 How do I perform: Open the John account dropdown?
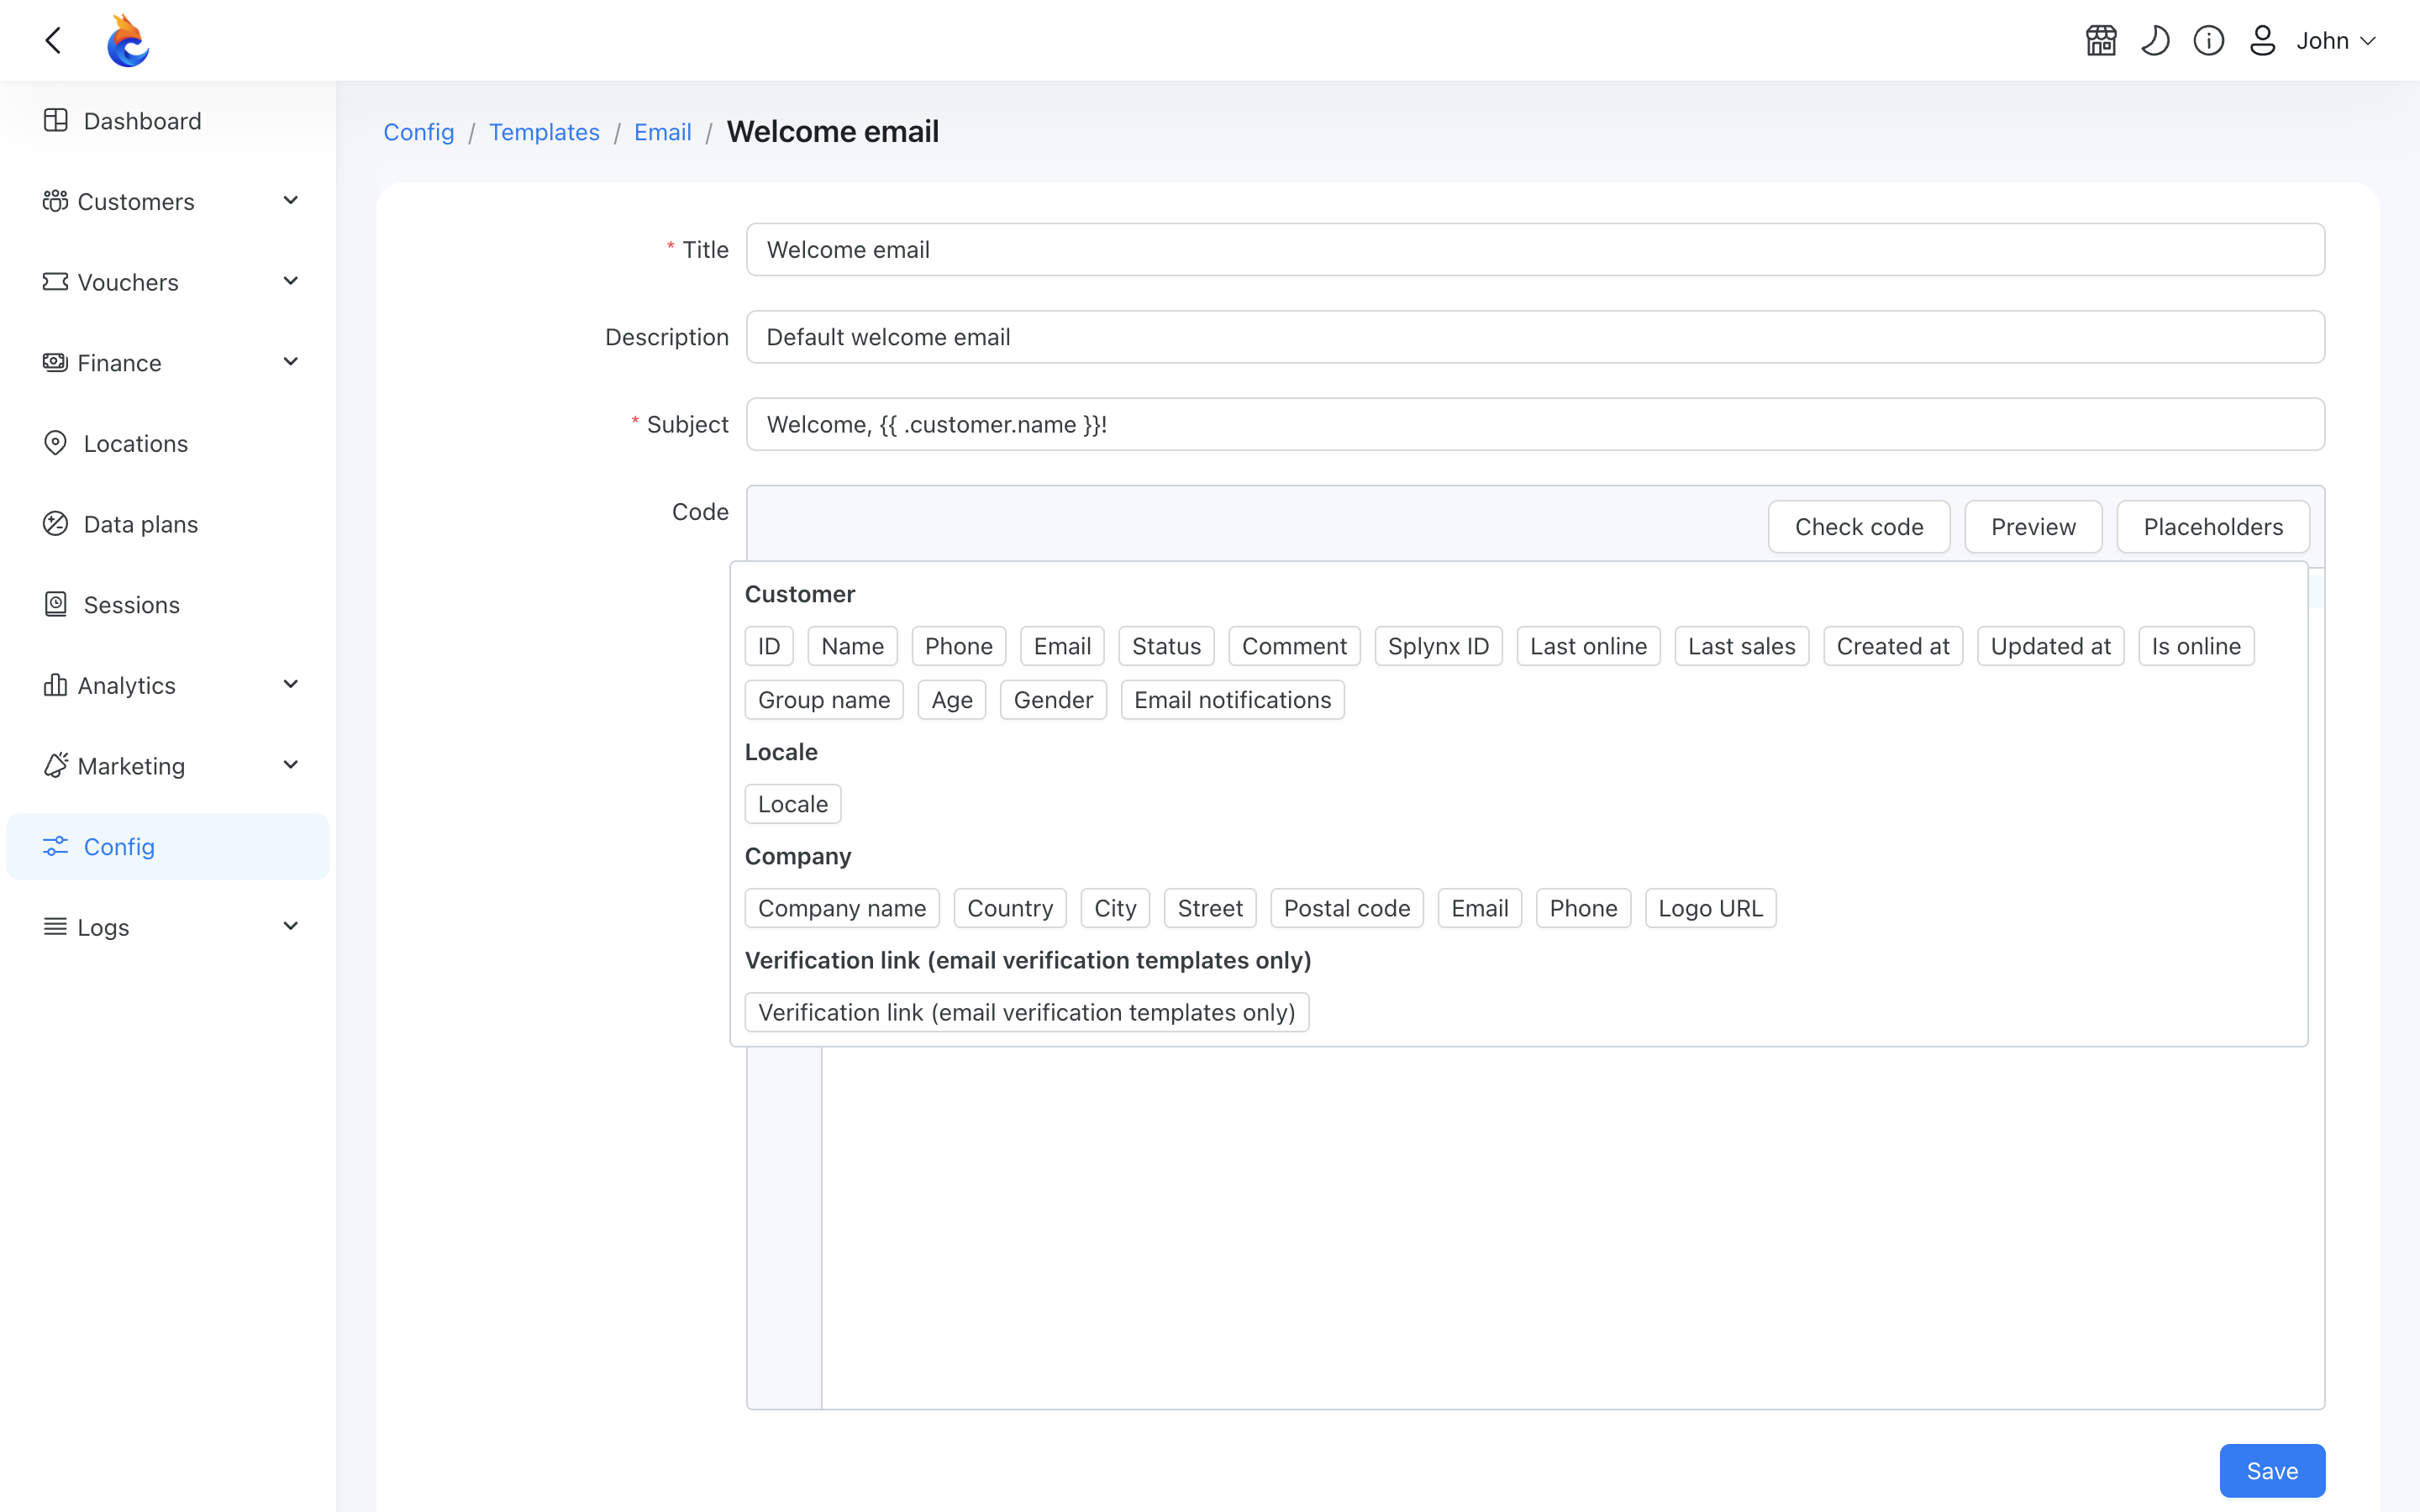pyautogui.click(x=2336, y=41)
